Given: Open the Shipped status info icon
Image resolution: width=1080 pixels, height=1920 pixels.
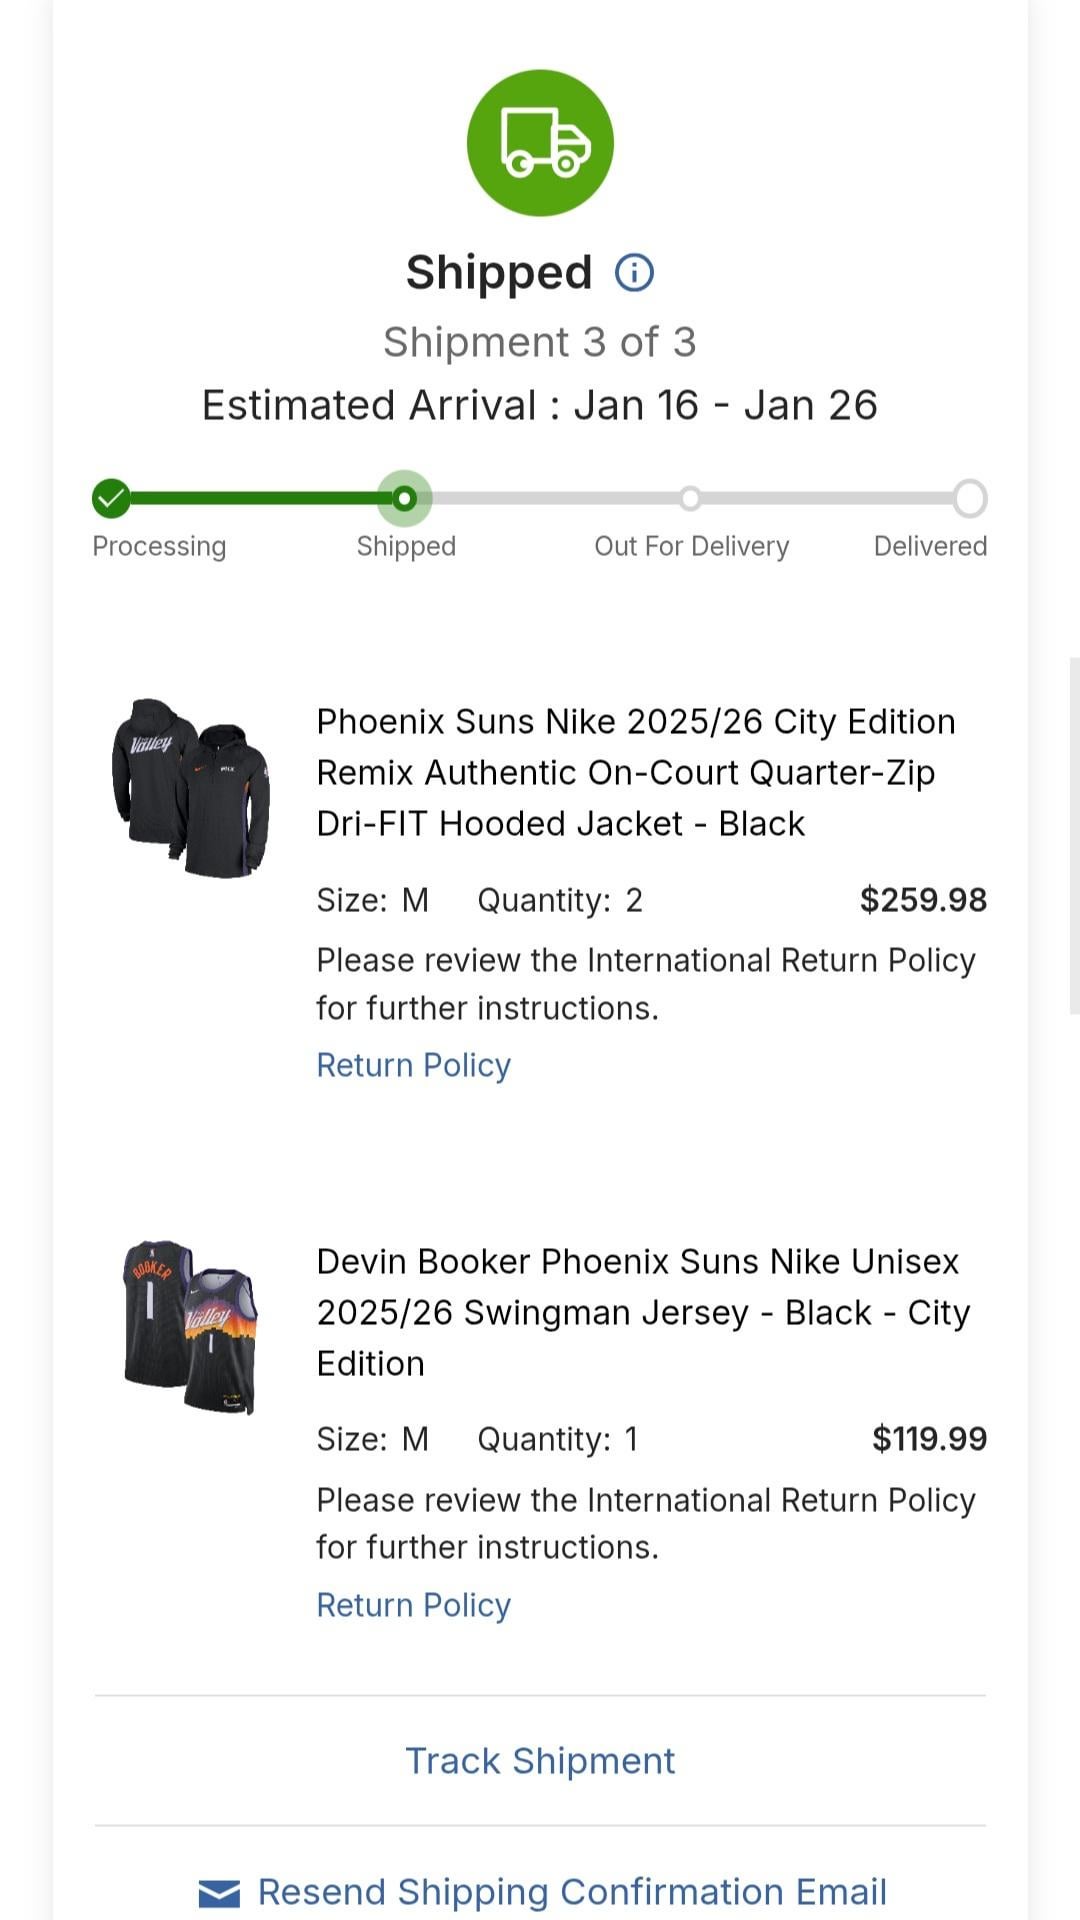Looking at the screenshot, I should 634,272.
